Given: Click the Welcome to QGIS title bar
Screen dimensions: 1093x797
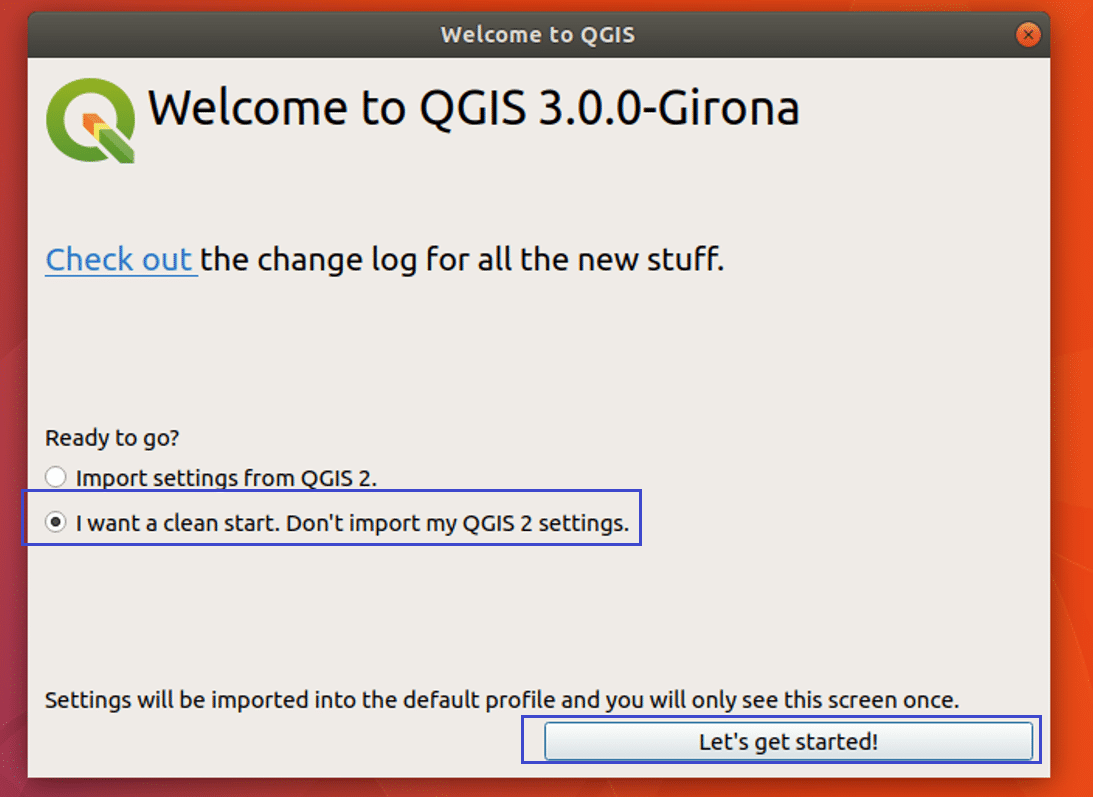Looking at the screenshot, I should pyautogui.click(x=537, y=36).
